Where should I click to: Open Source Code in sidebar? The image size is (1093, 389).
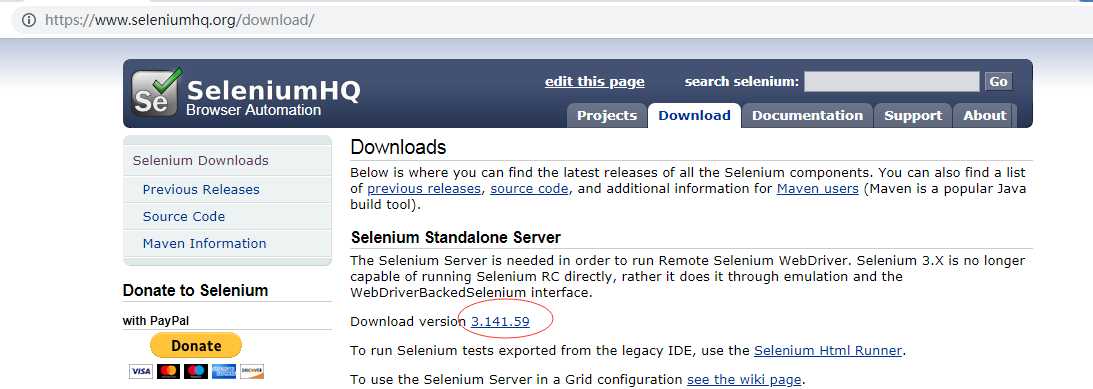point(184,217)
